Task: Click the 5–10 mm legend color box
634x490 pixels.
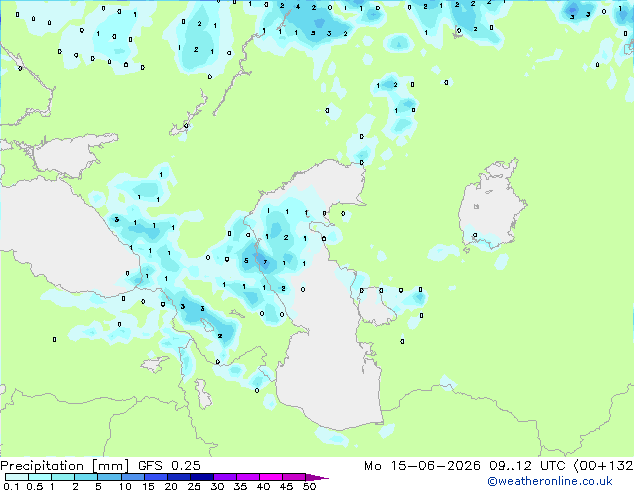Action: (x=109, y=477)
